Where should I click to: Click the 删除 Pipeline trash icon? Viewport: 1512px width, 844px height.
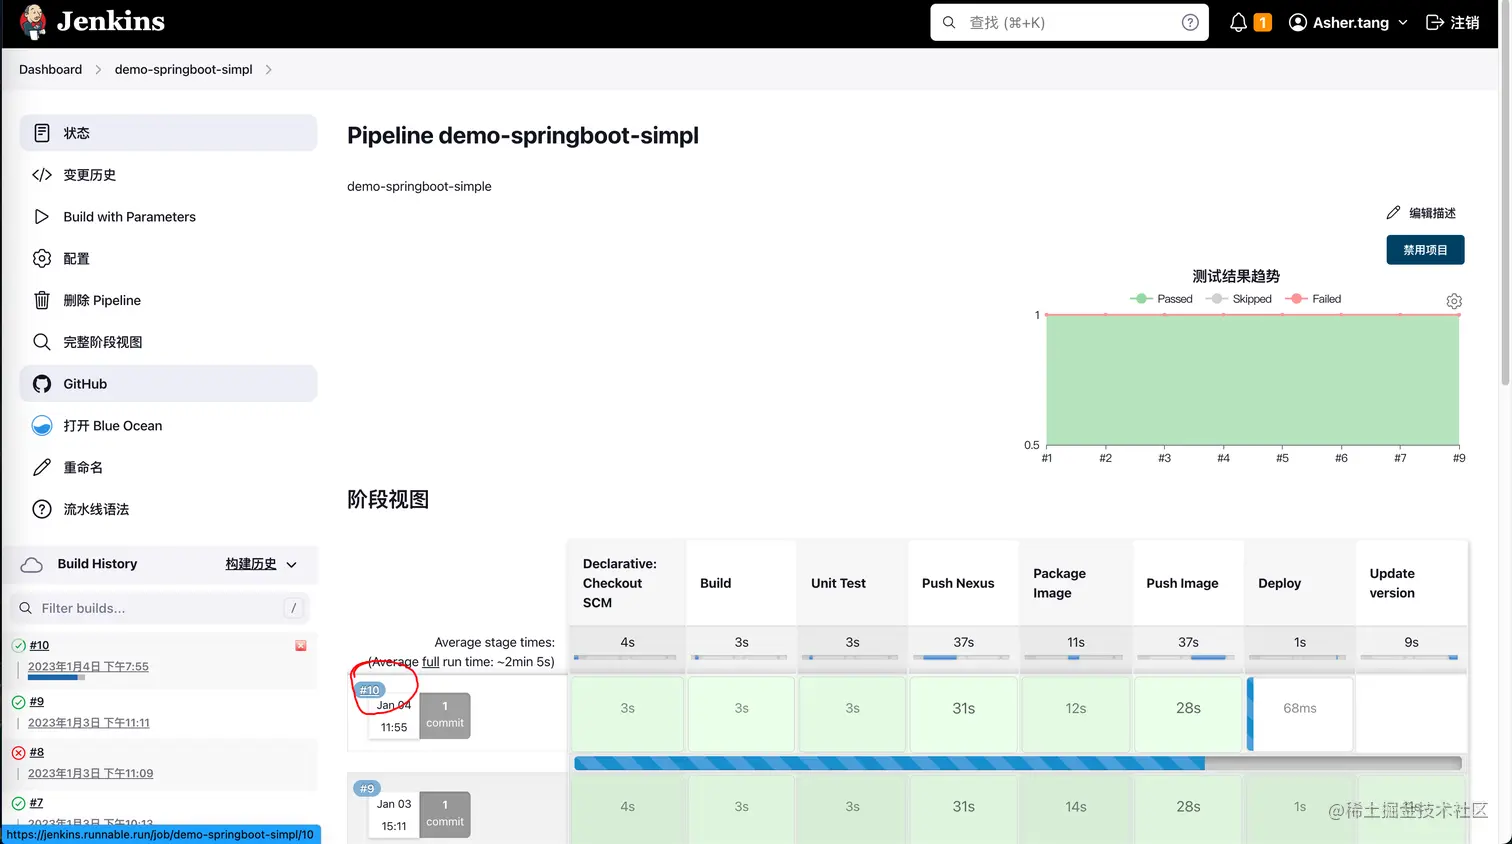(42, 300)
